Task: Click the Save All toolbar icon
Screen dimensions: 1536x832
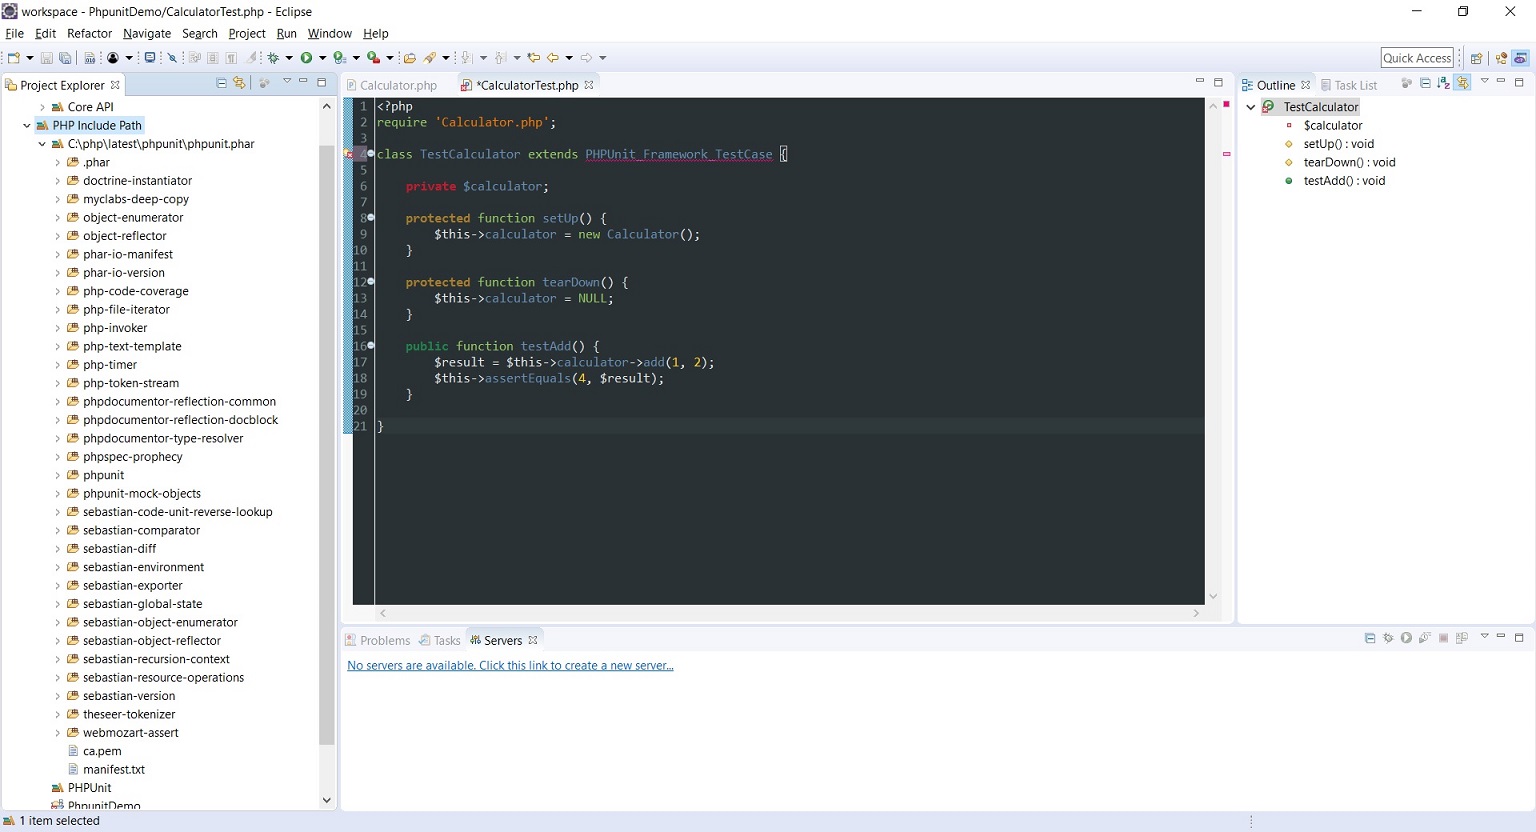Action: tap(65, 58)
